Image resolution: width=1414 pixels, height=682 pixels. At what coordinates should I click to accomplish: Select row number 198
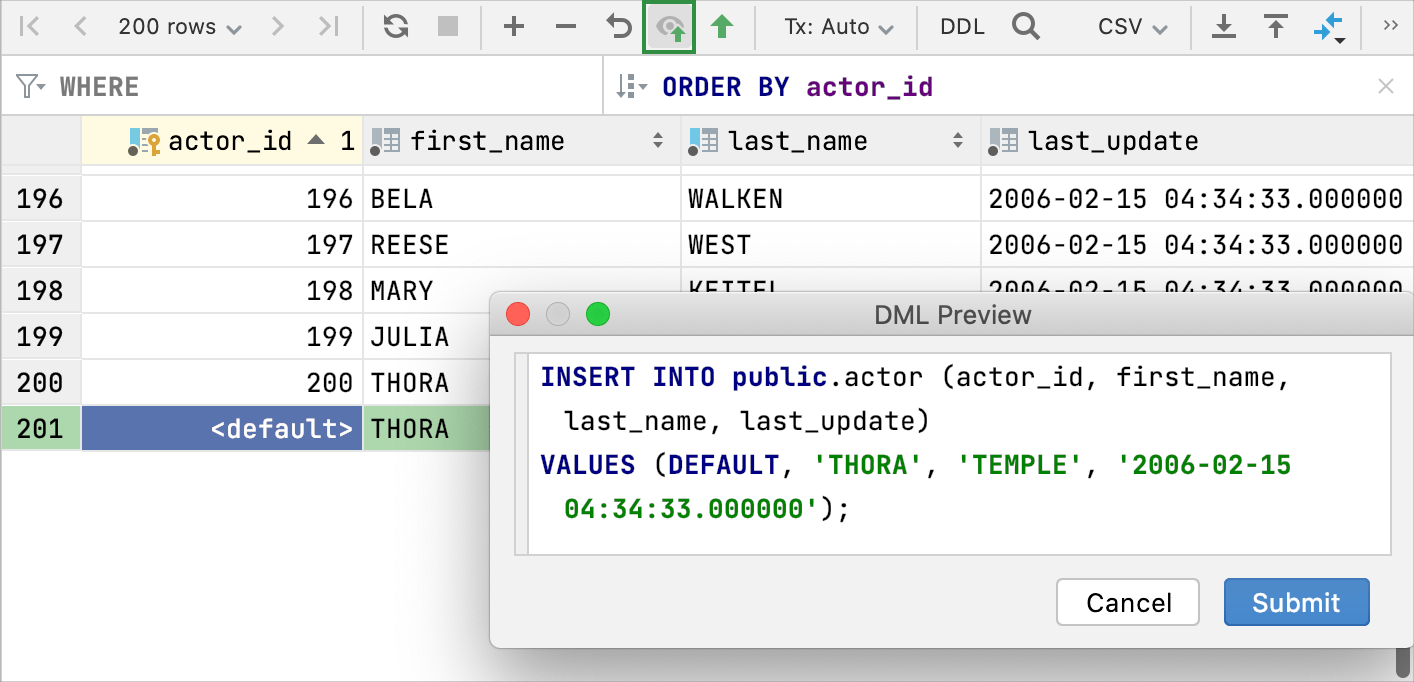point(40,291)
